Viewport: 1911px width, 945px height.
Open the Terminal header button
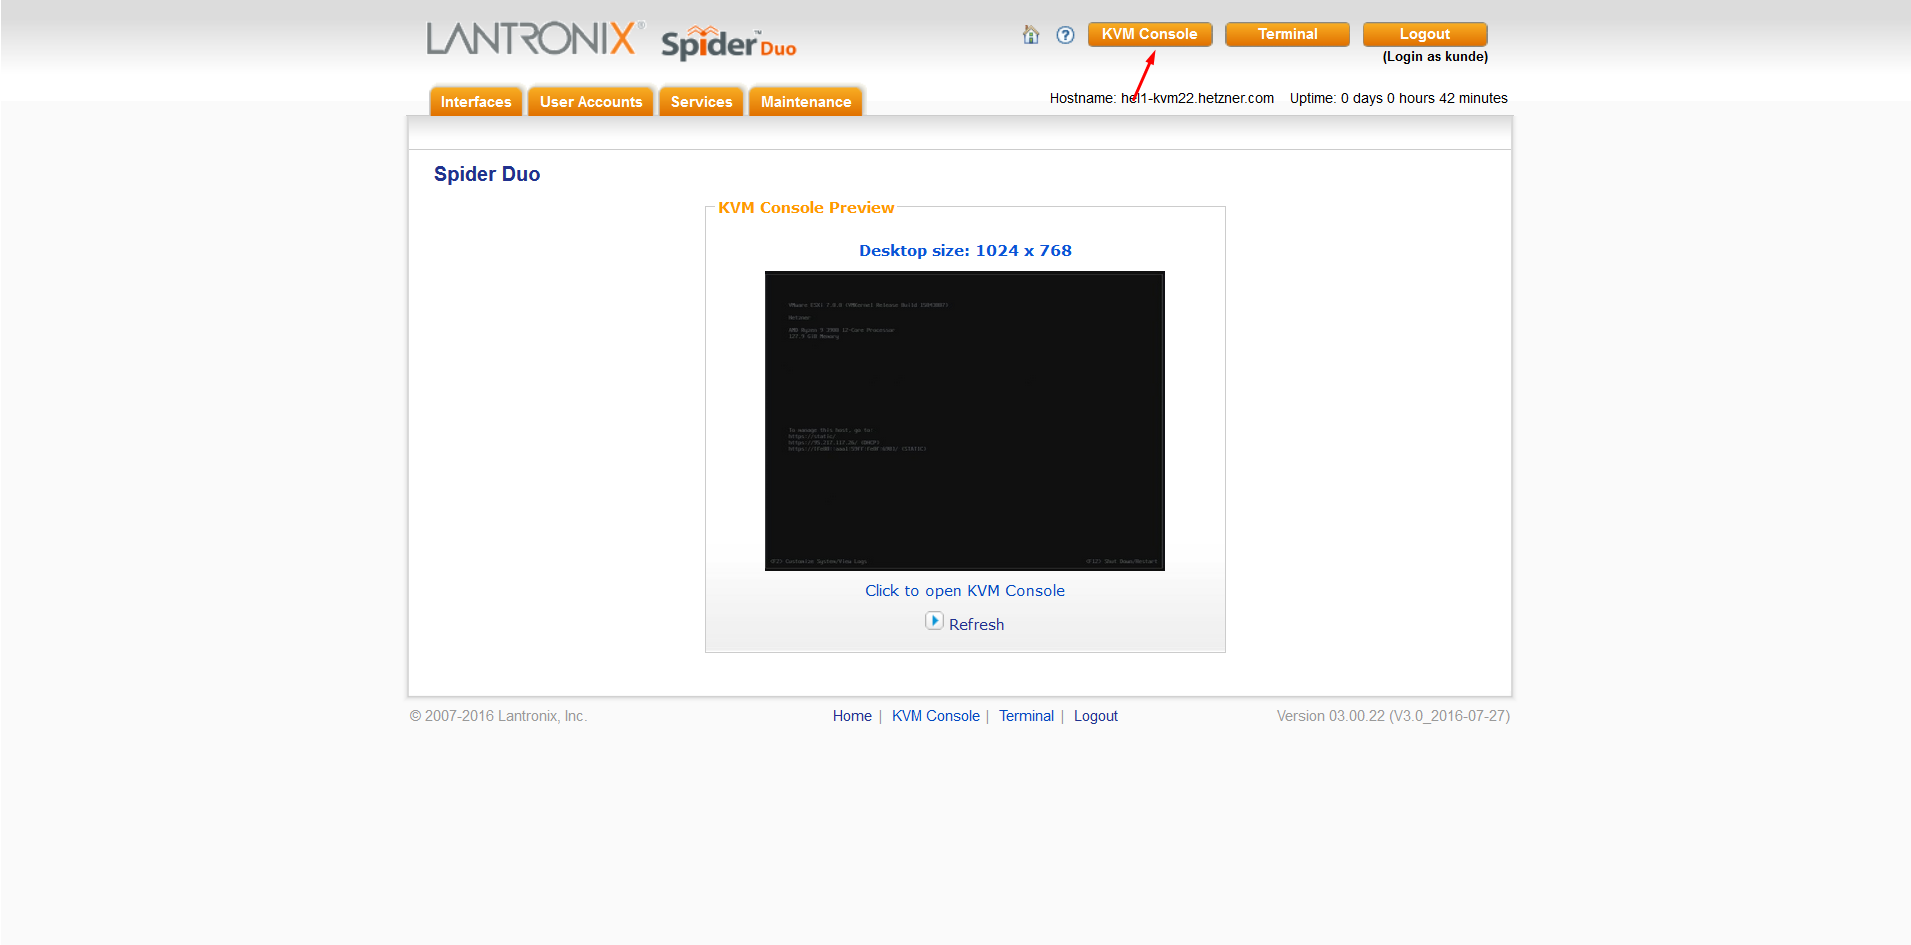[x=1287, y=34]
